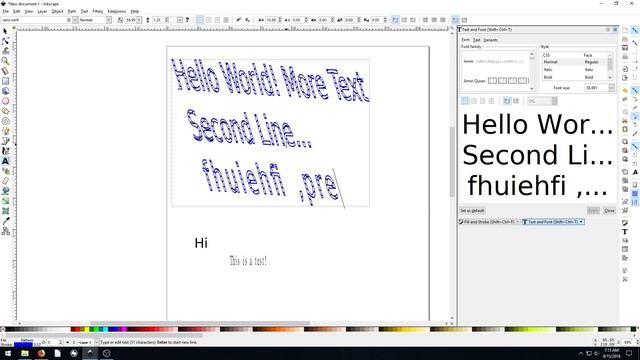Click the Close button in dialog
Screen dimensions: 640x360
[609, 211]
